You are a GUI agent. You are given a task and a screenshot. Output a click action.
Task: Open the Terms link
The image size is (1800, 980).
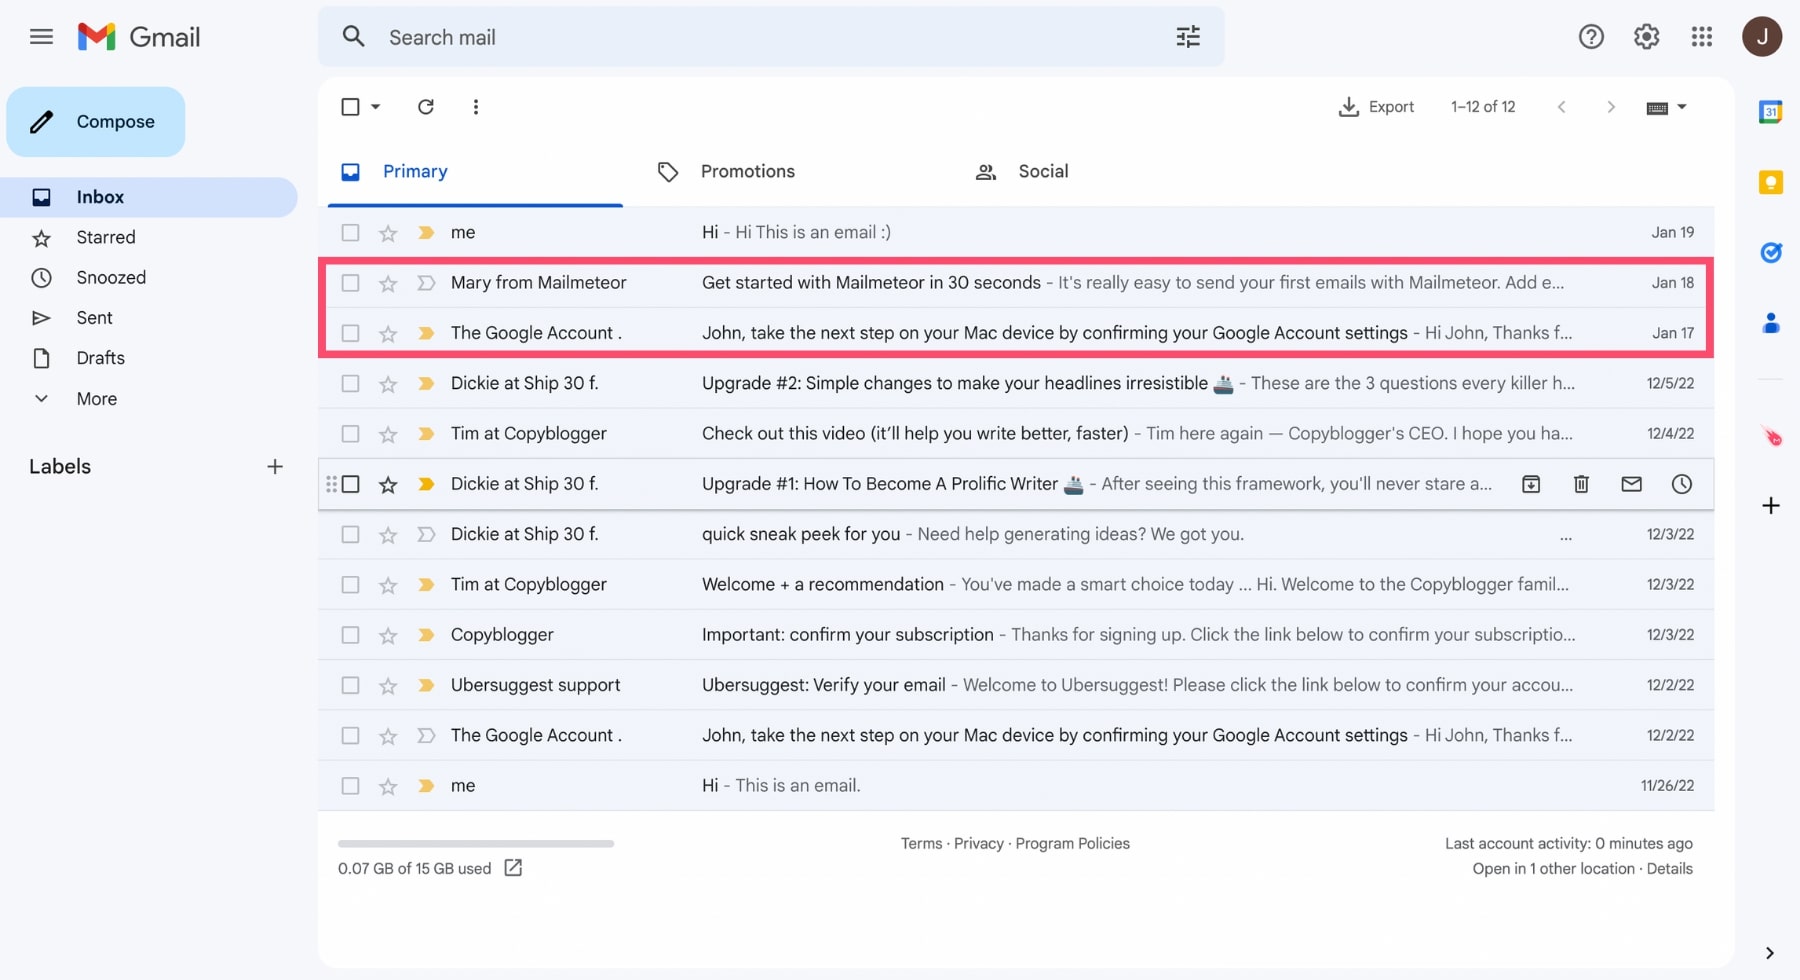tap(921, 843)
